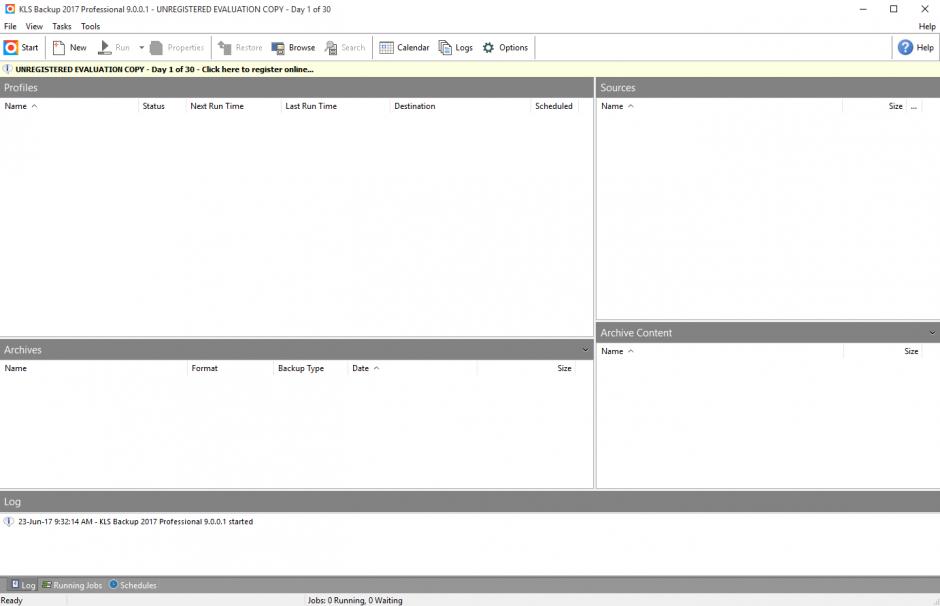Sort Profiles by Next Run Time
This screenshot has width=940, height=606.
[233, 106]
